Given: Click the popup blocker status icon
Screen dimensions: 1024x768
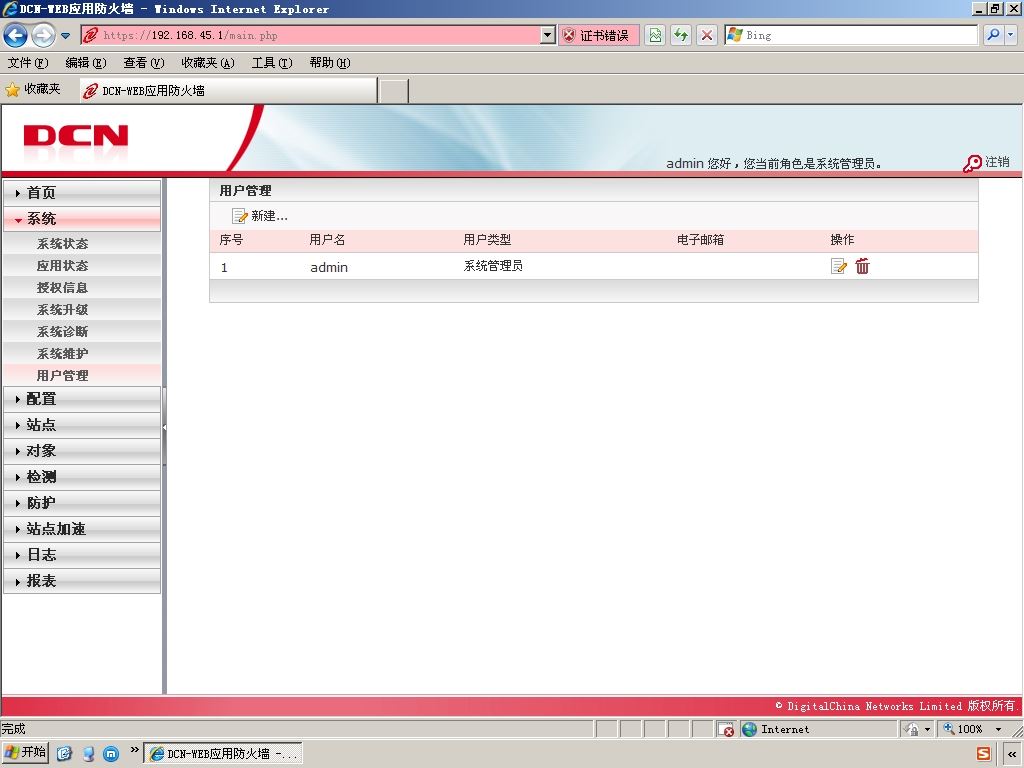Looking at the screenshot, I should [726, 729].
